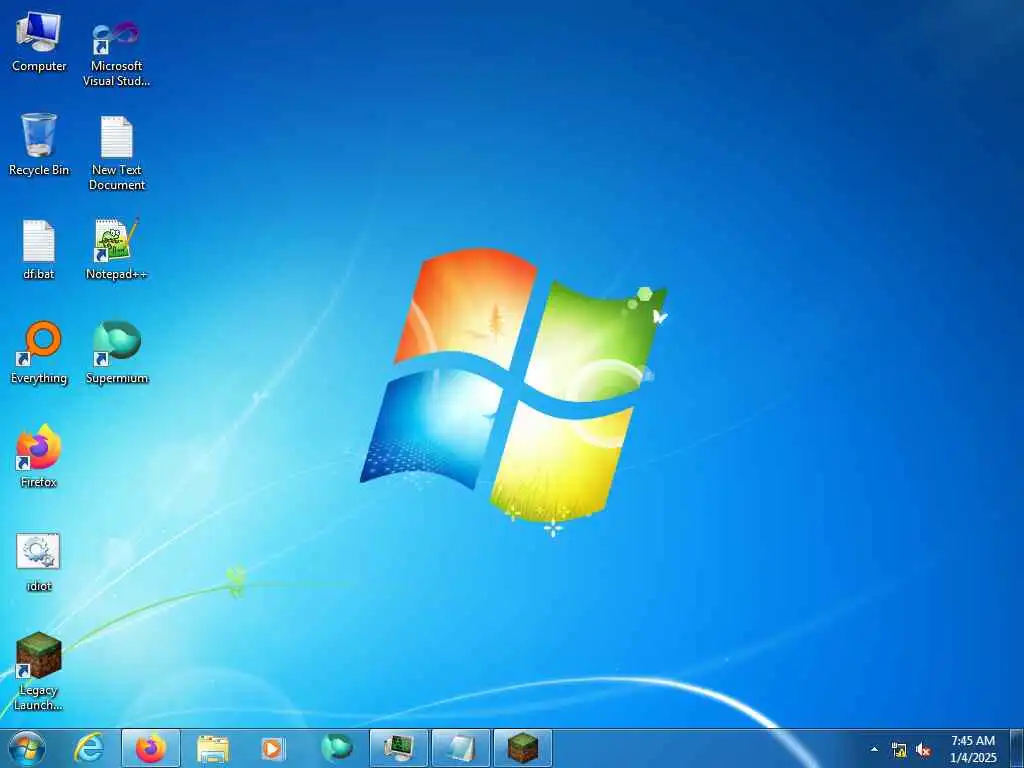Select the Microsoft Visual Studio shortcut
Viewport: 1024px width, 768px height.
[116, 52]
